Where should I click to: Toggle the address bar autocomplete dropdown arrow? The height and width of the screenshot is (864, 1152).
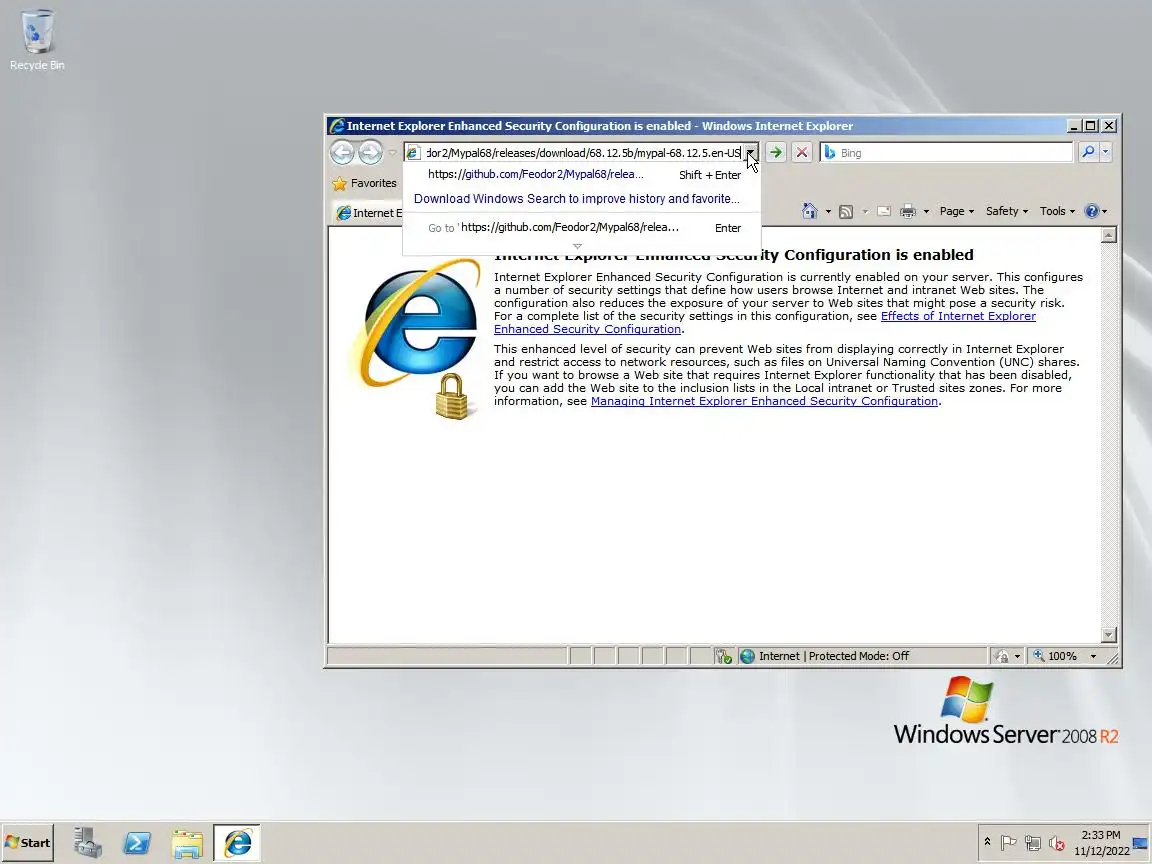[x=750, y=152]
